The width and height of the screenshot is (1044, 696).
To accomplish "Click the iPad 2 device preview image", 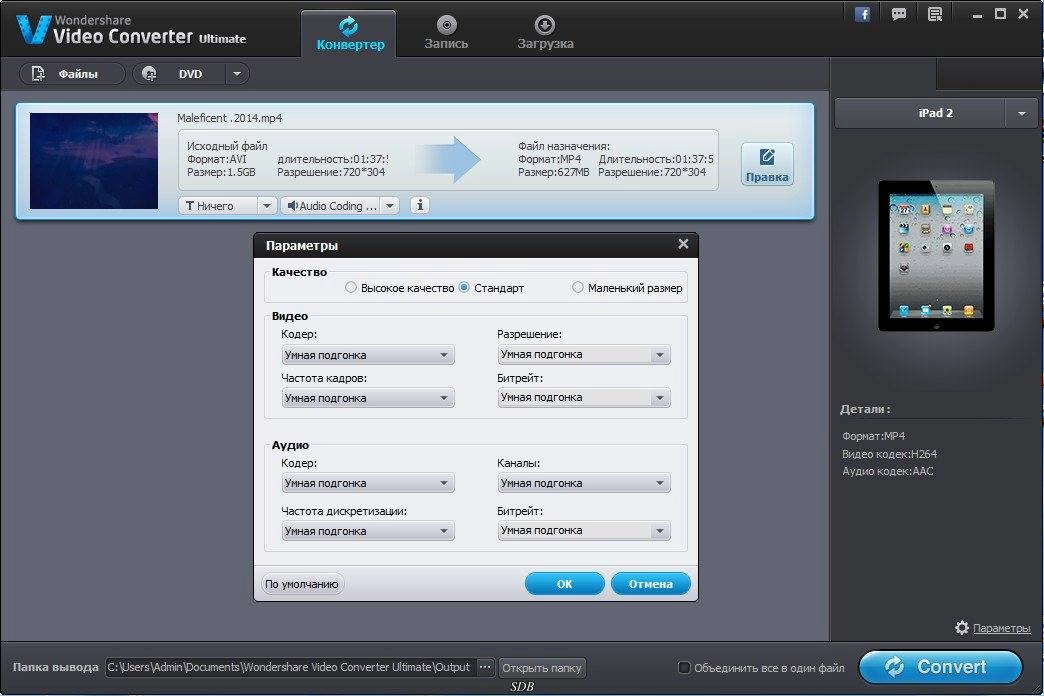I will pyautogui.click(x=936, y=256).
